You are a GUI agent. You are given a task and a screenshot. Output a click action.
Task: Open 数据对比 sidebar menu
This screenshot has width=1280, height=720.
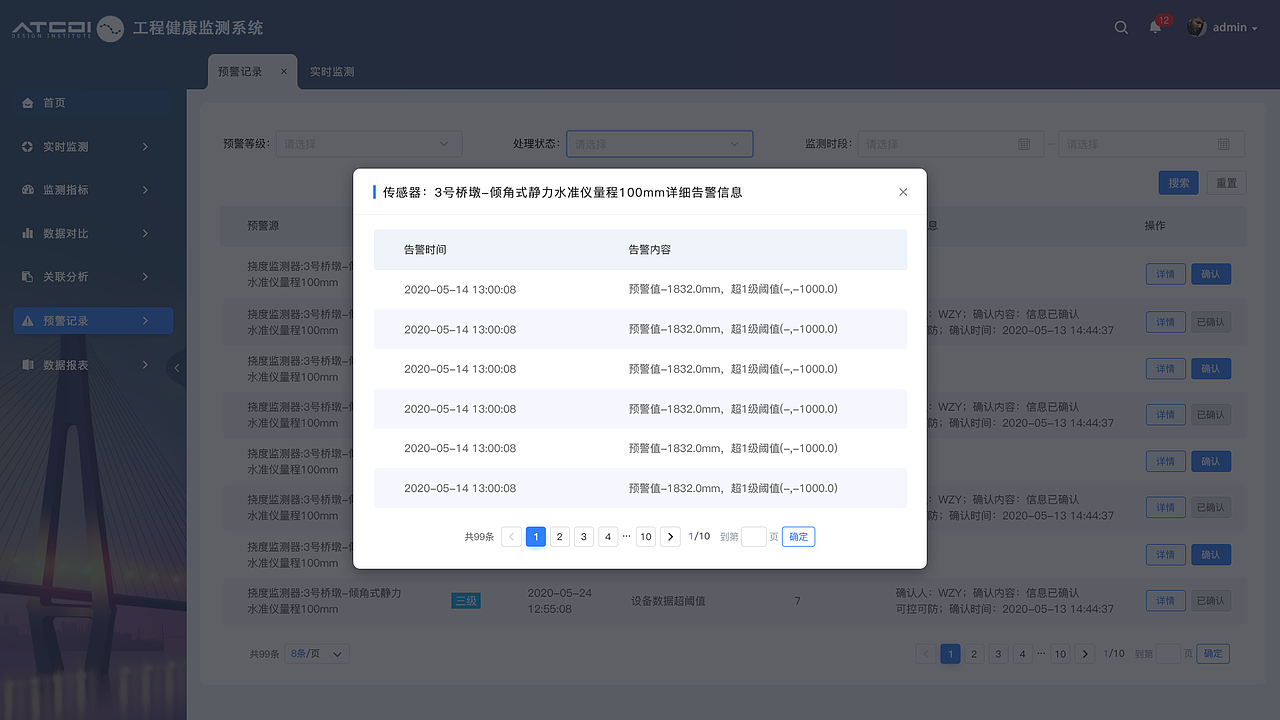tap(93, 234)
